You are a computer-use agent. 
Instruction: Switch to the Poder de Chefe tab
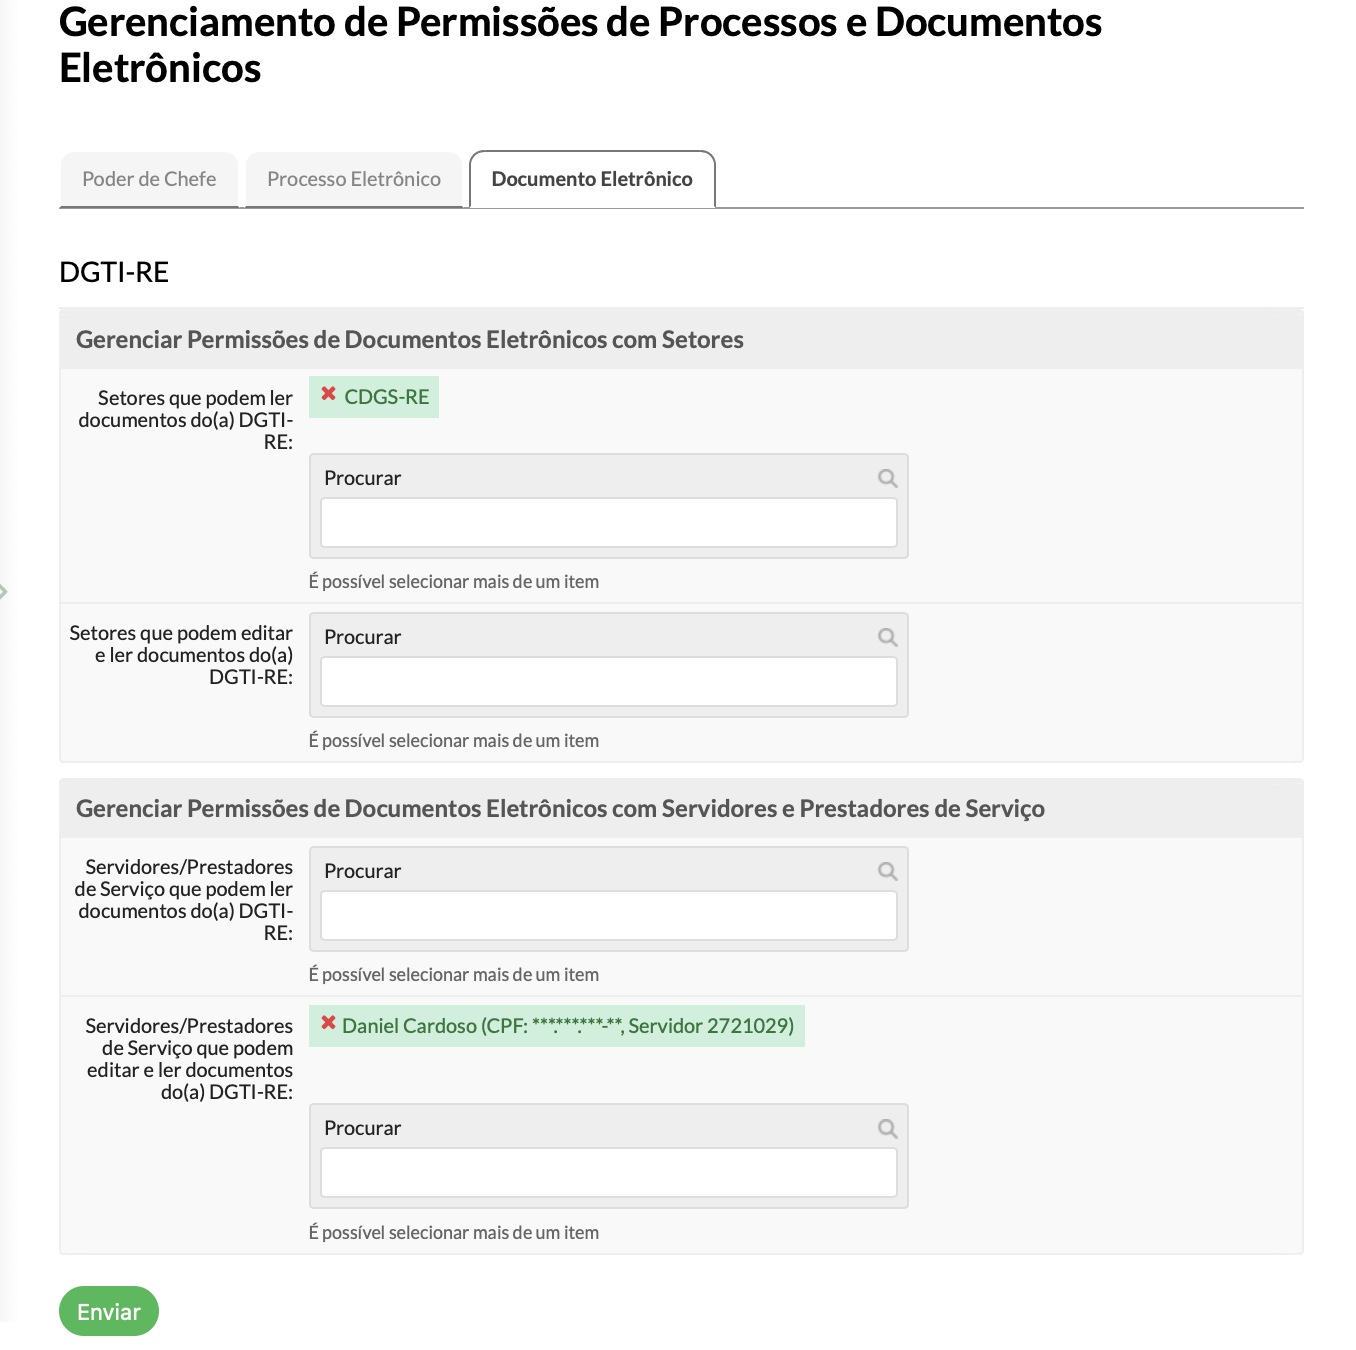[x=148, y=179]
